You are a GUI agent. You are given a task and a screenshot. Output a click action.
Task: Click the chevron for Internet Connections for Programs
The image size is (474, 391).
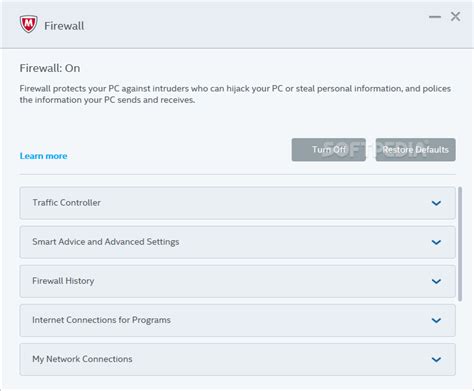click(x=436, y=320)
